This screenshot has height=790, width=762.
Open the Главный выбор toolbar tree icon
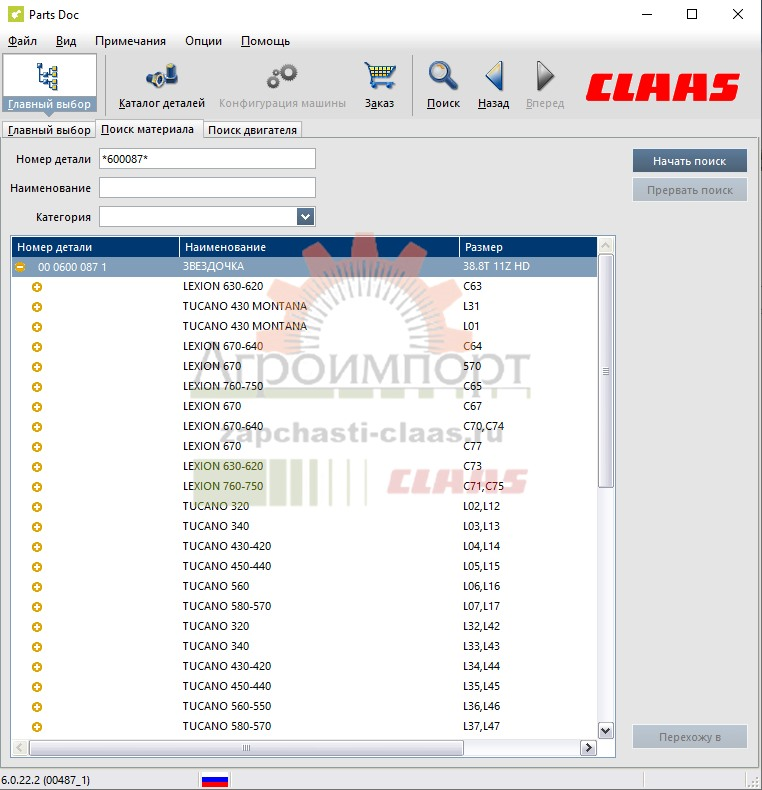pos(49,84)
